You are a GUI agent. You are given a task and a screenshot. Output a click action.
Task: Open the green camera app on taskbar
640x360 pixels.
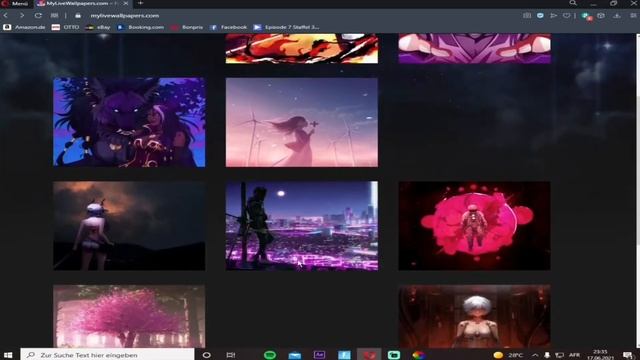394,355
